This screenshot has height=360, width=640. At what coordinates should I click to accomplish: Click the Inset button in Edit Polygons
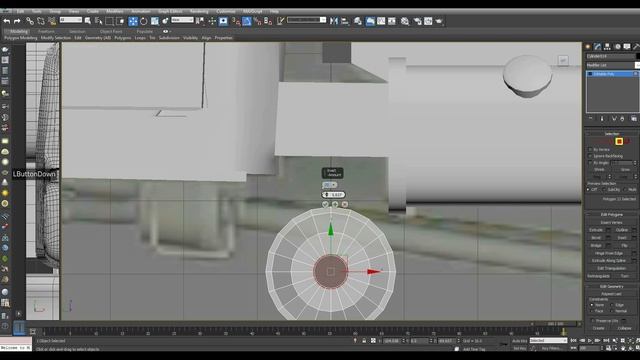pyautogui.click(x=622, y=238)
